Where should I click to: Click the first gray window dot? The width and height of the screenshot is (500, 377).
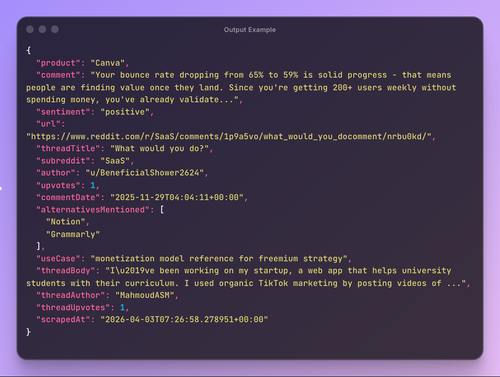pyautogui.click(x=30, y=29)
